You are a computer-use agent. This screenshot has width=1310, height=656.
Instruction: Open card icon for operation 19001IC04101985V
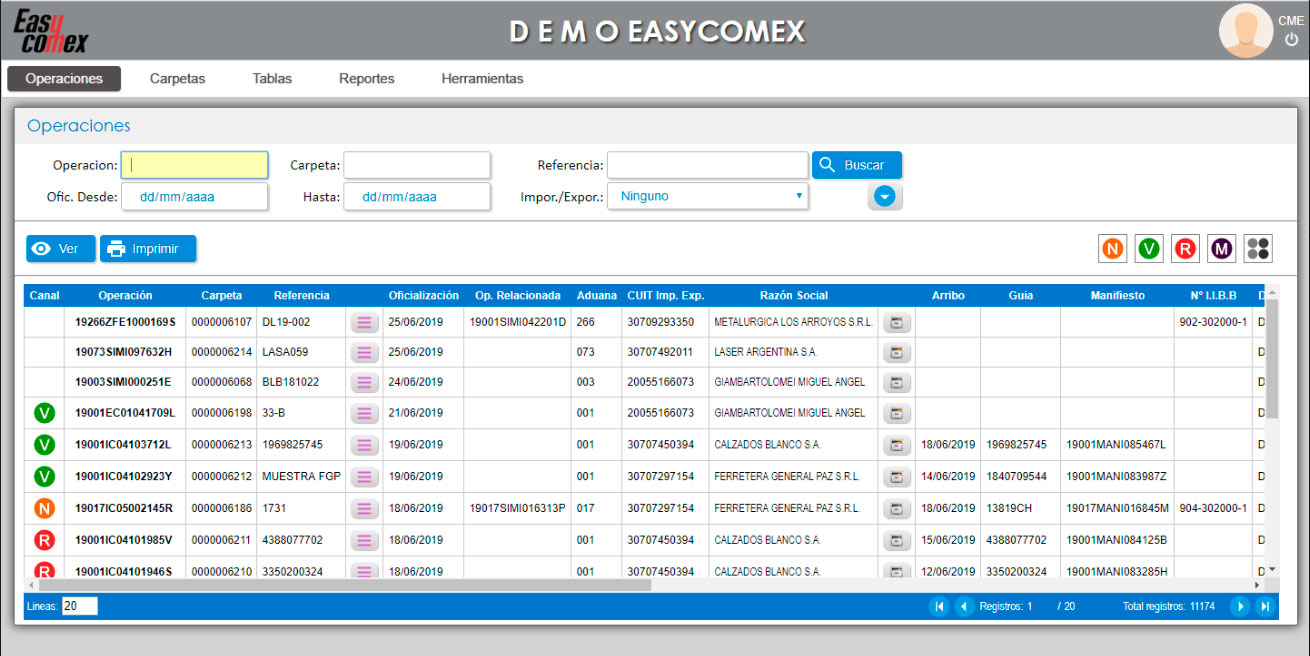[897, 541]
